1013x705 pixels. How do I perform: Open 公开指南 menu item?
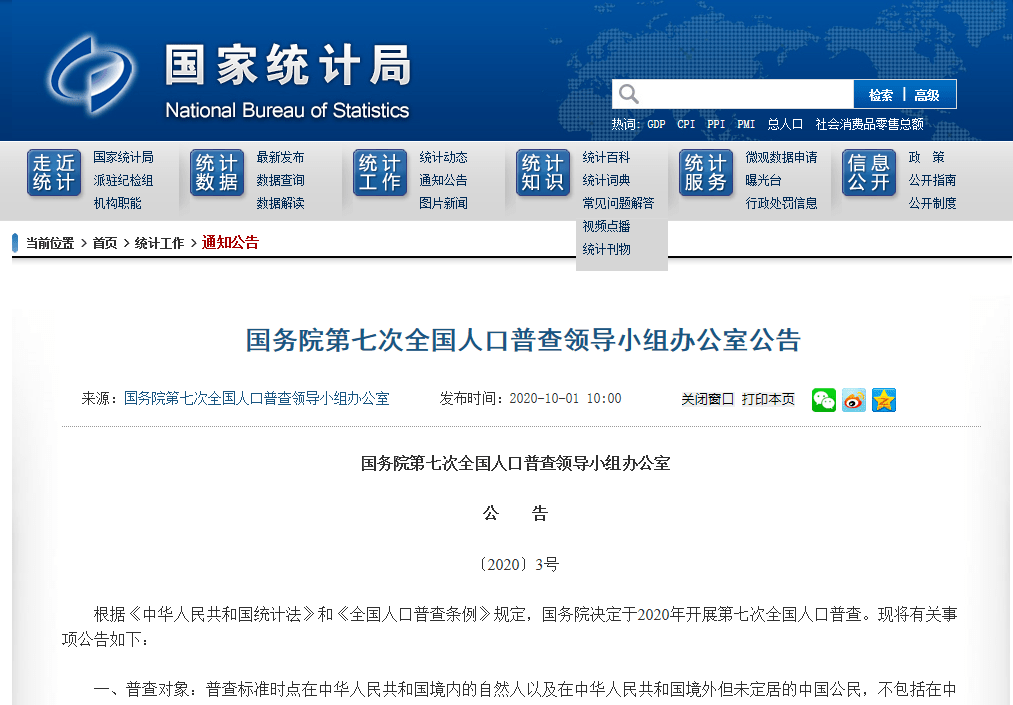coord(932,180)
